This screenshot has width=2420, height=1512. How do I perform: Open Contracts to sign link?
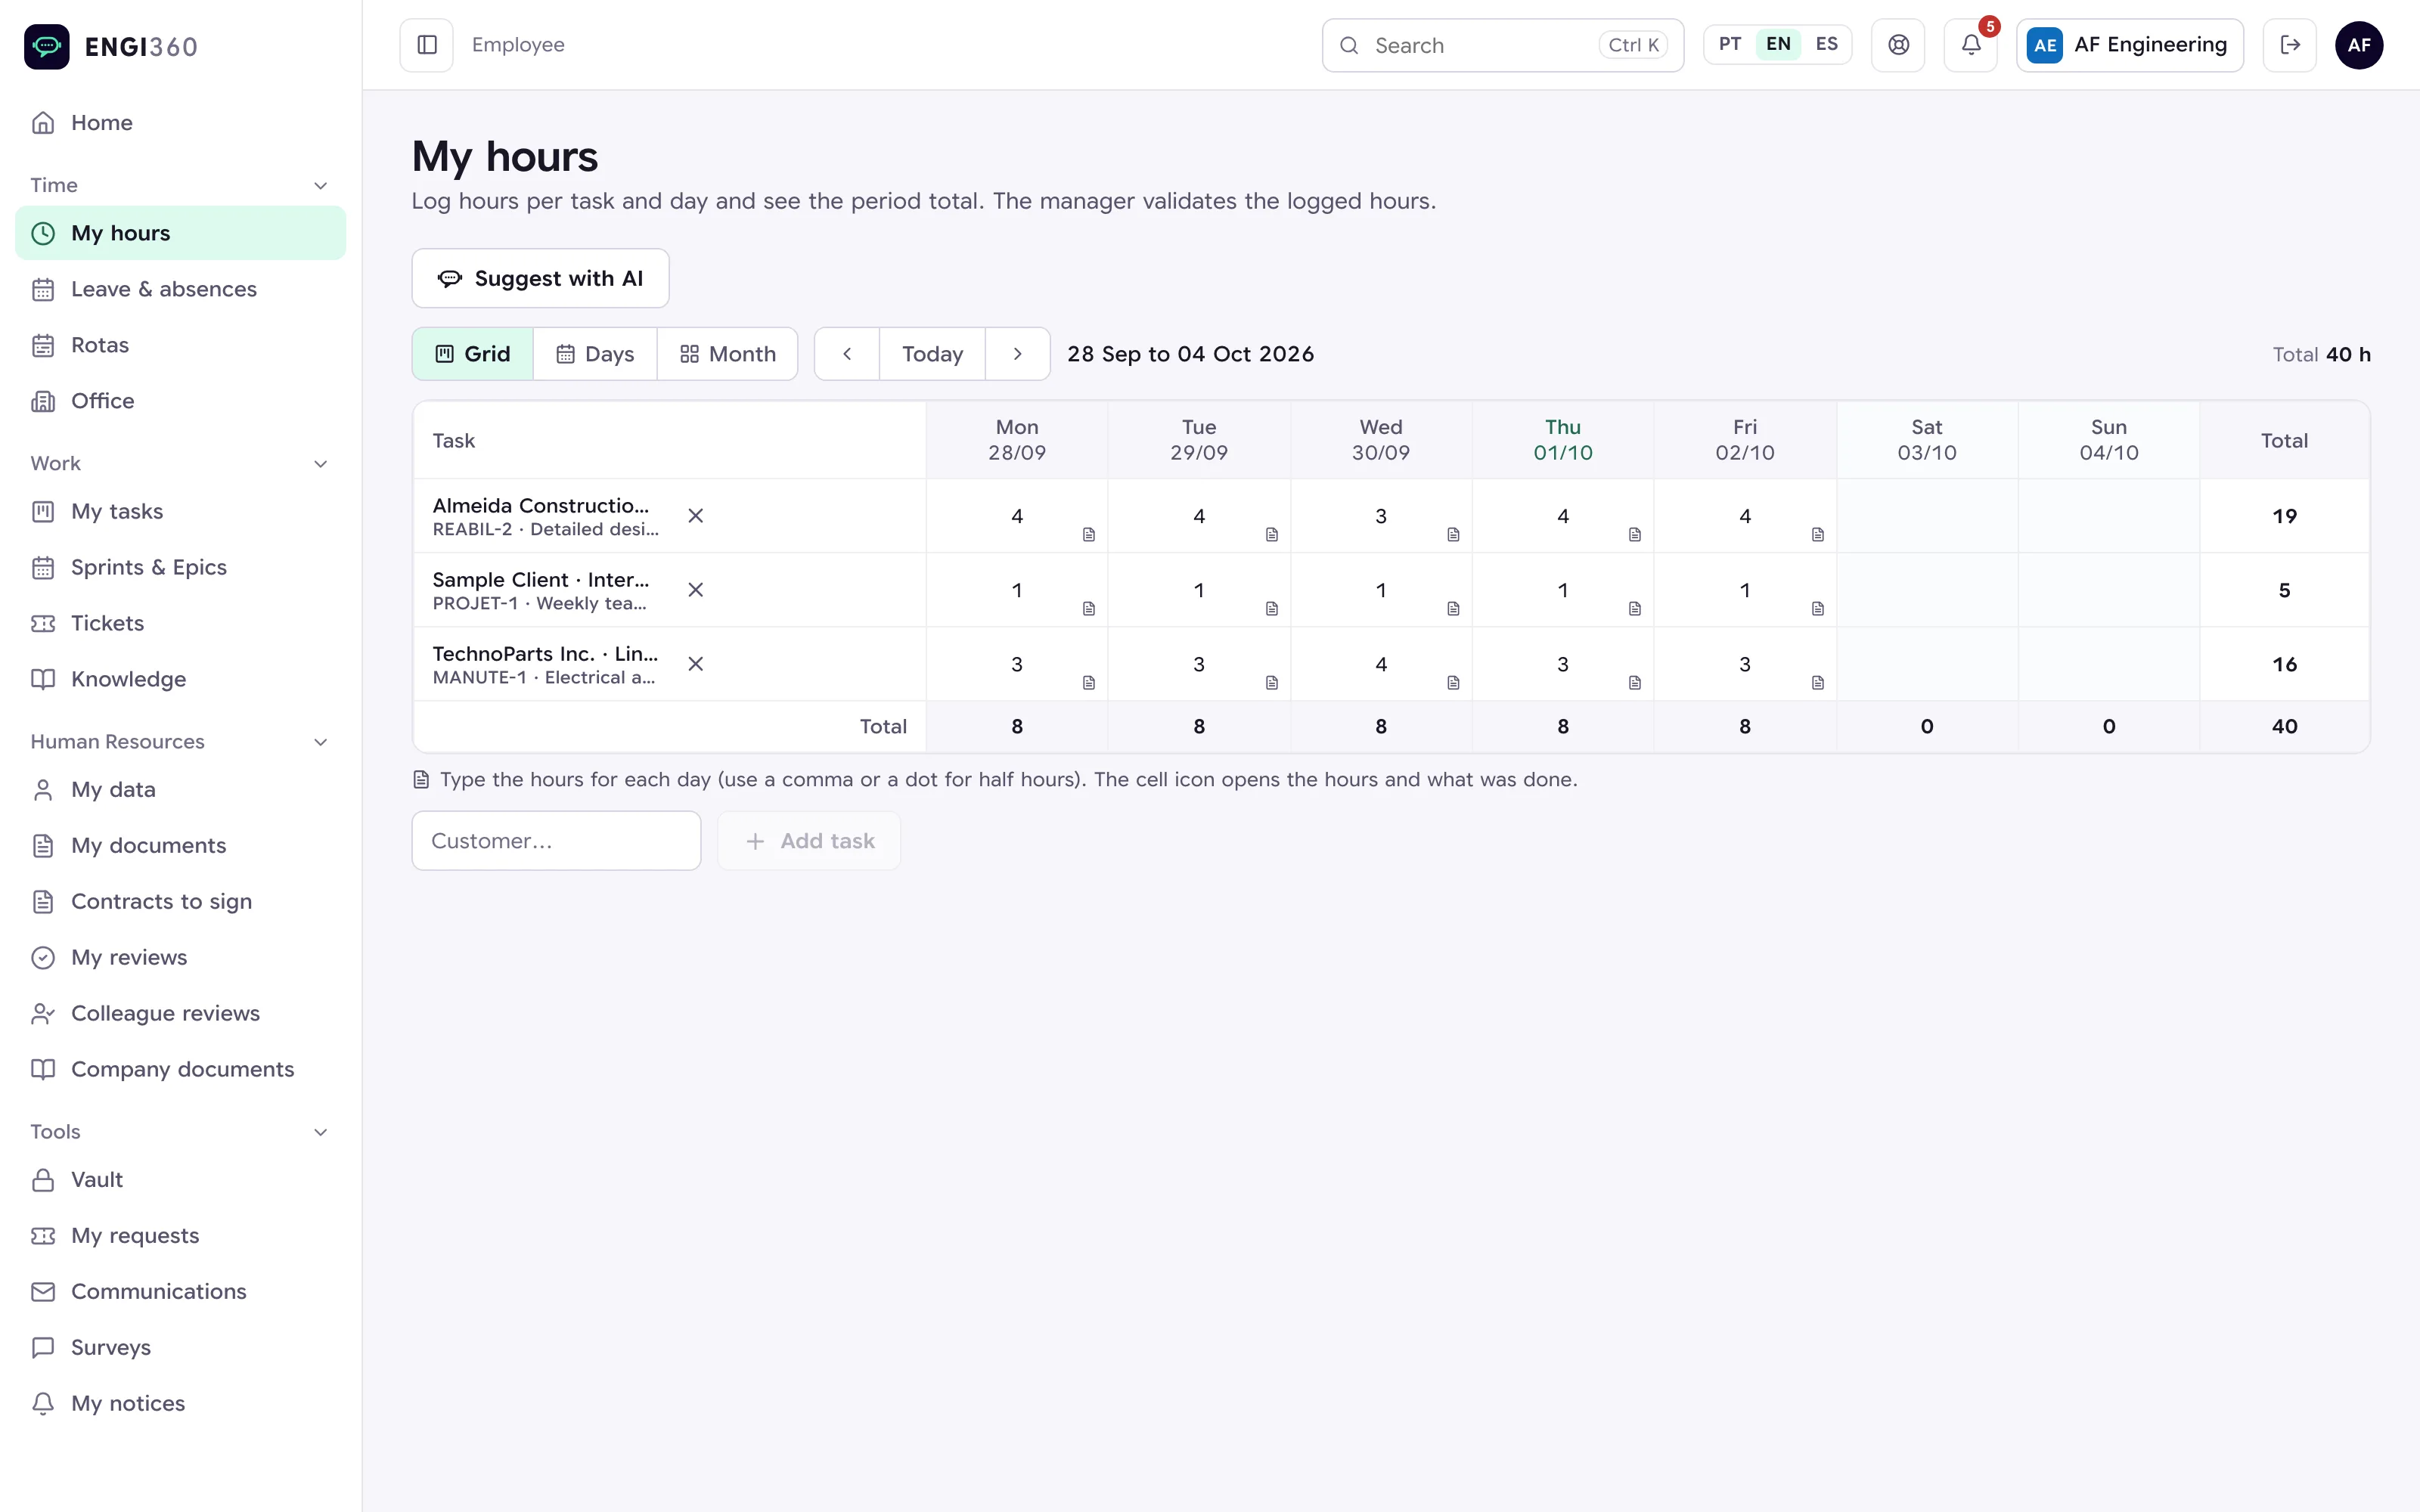click(180, 901)
